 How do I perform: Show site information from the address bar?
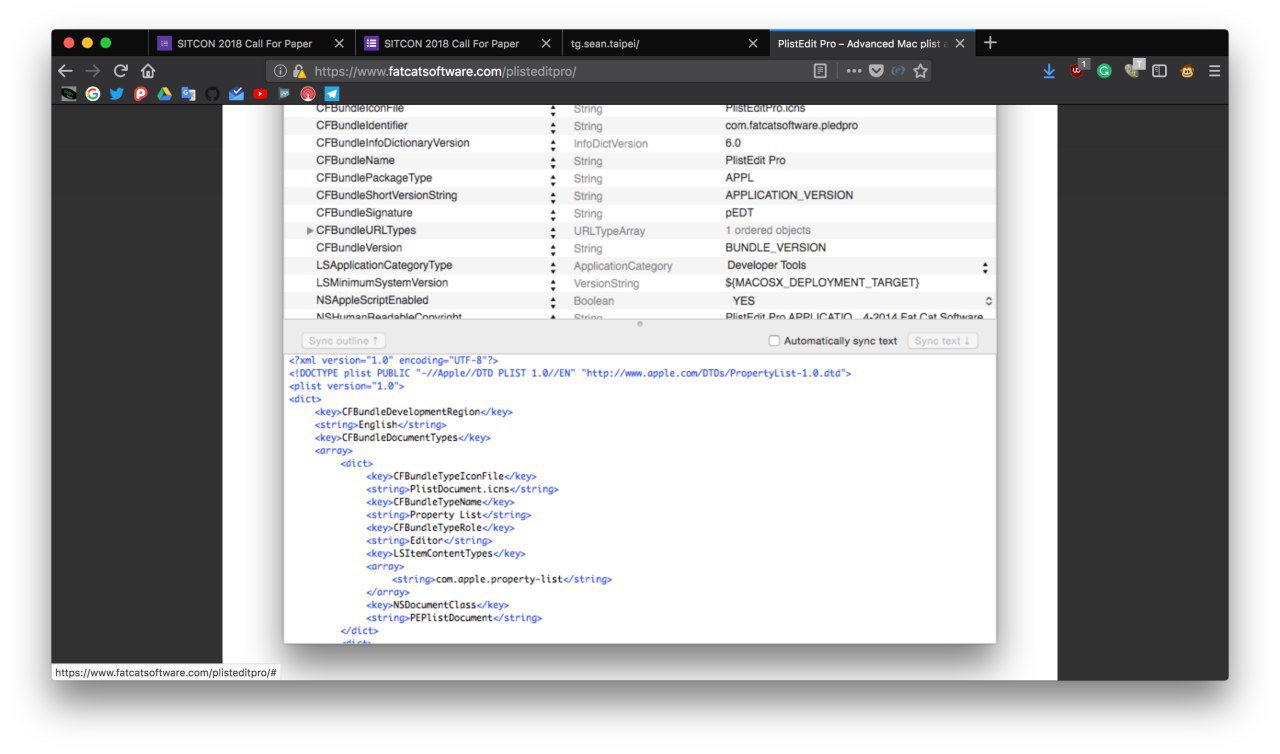click(x=280, y=71)
